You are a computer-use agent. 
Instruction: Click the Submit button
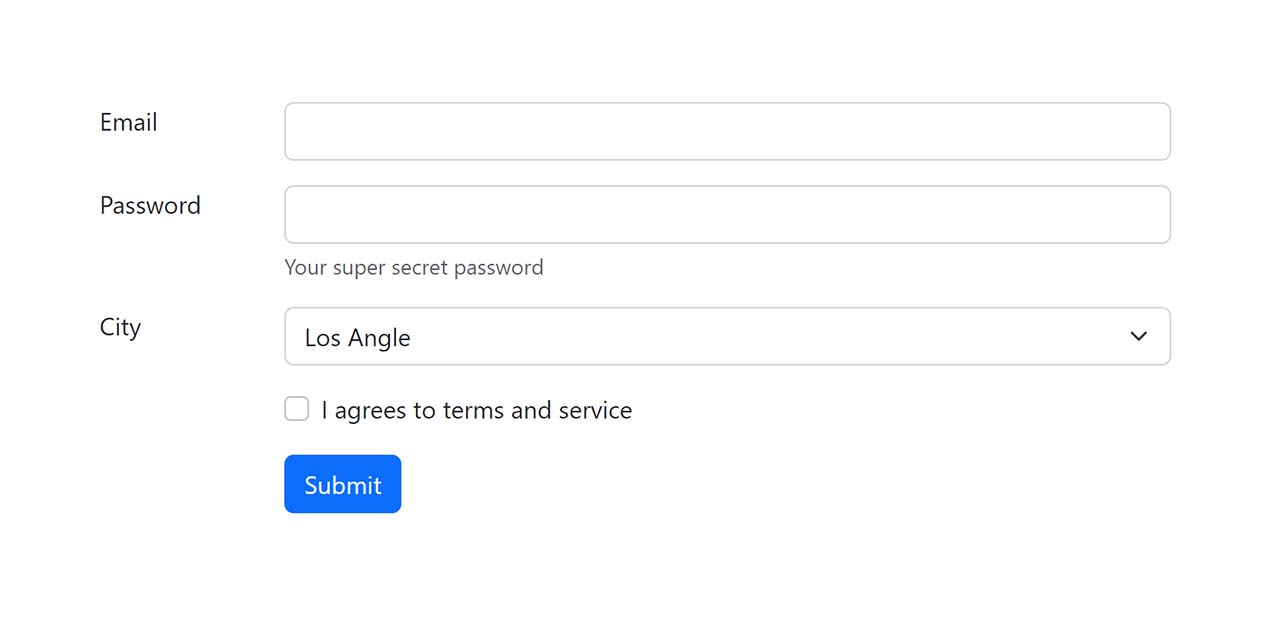pos(342,484)
